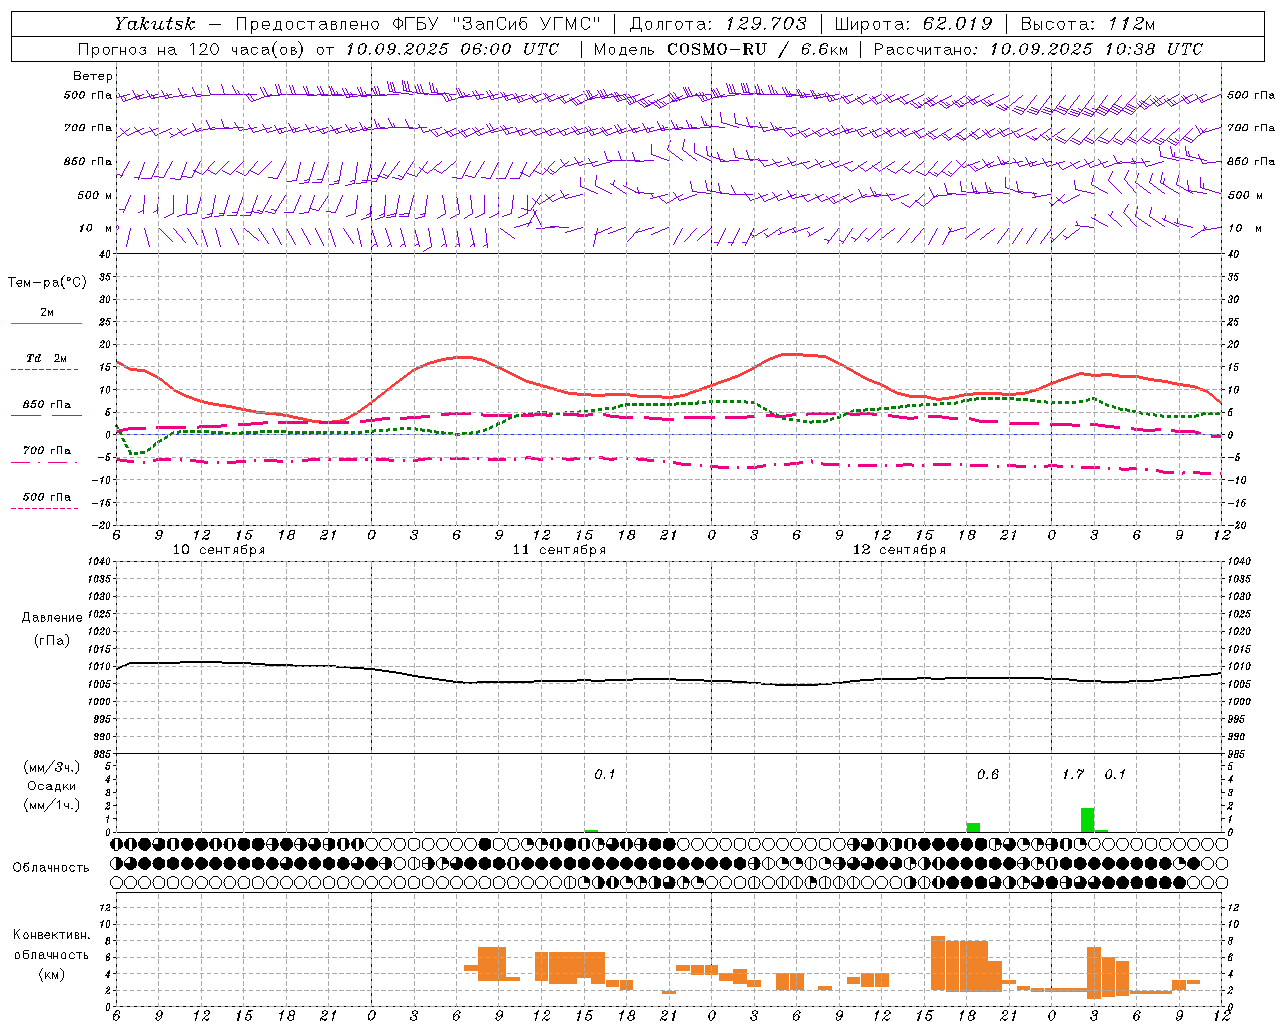Click the 'Ветер' wind panel label
Viewport: 1280px width, 1024px height.
click(x=93, y=76)
